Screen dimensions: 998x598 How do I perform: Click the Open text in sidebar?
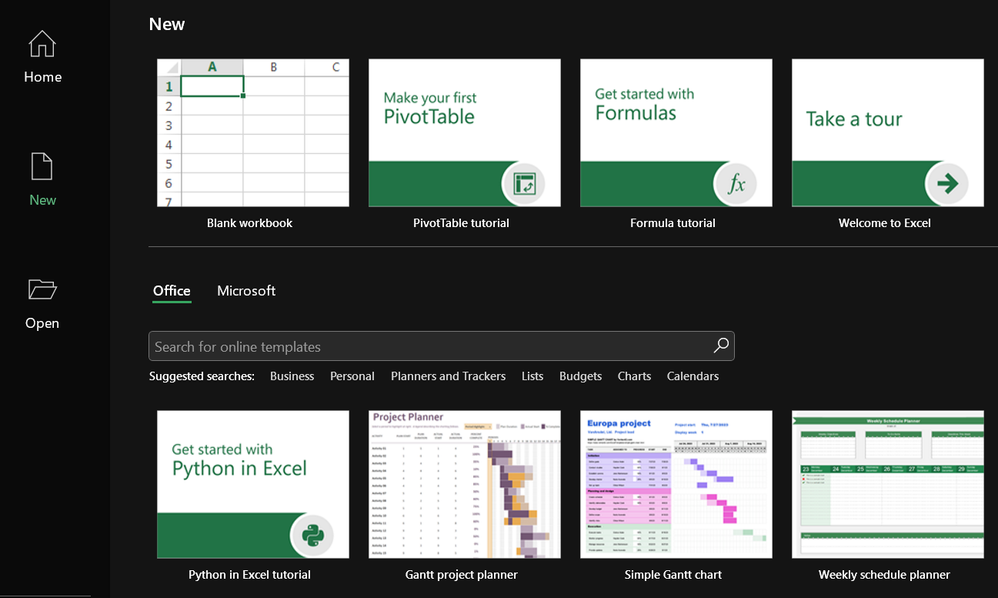pos(42,323)
